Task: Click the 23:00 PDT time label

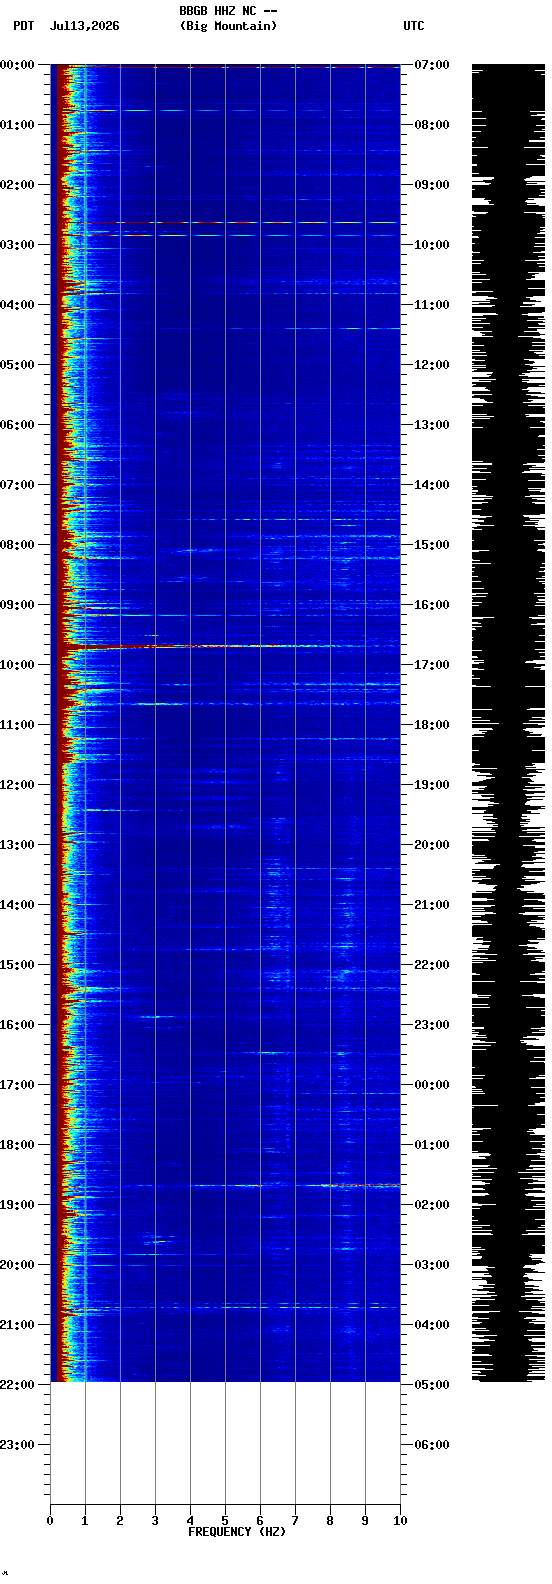Action: click(19, 1445)
